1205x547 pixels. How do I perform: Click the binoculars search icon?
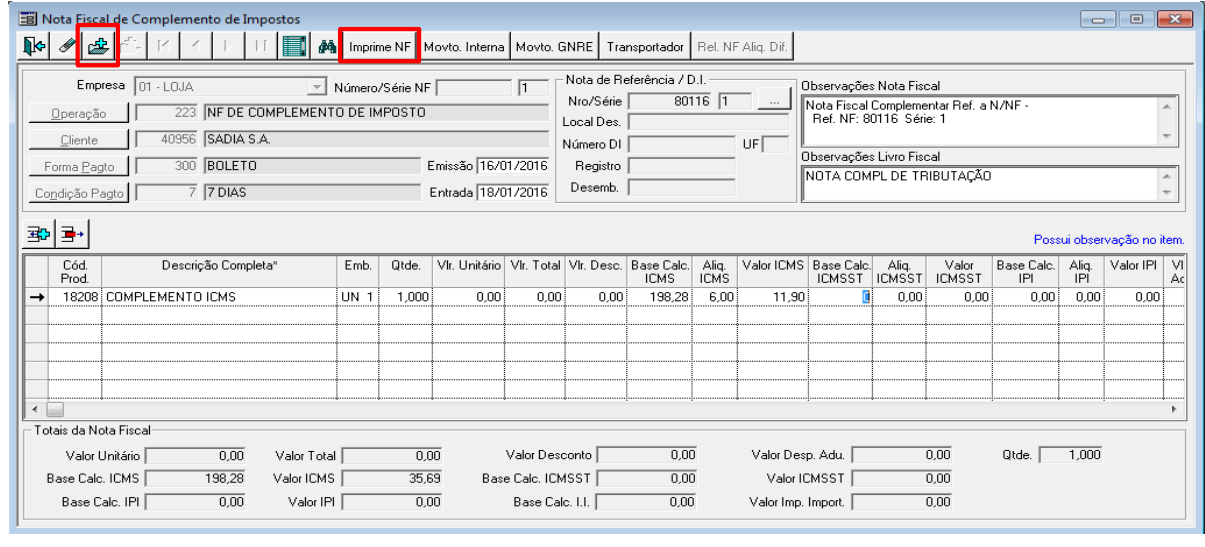(326, 46)
